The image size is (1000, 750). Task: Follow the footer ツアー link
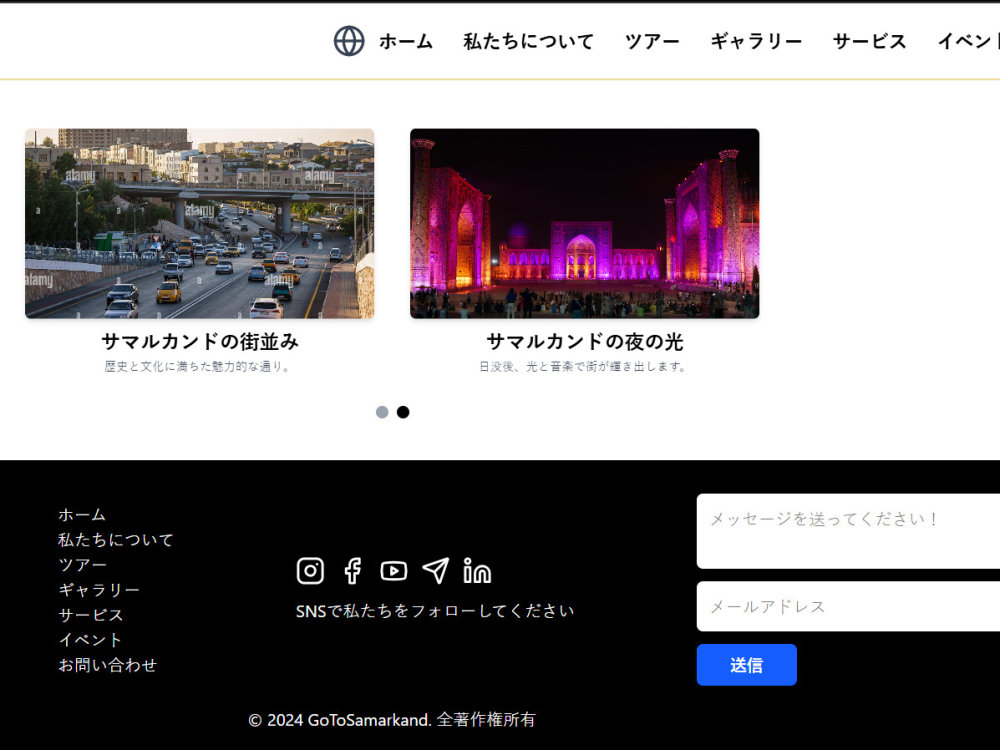coord(82,565)
